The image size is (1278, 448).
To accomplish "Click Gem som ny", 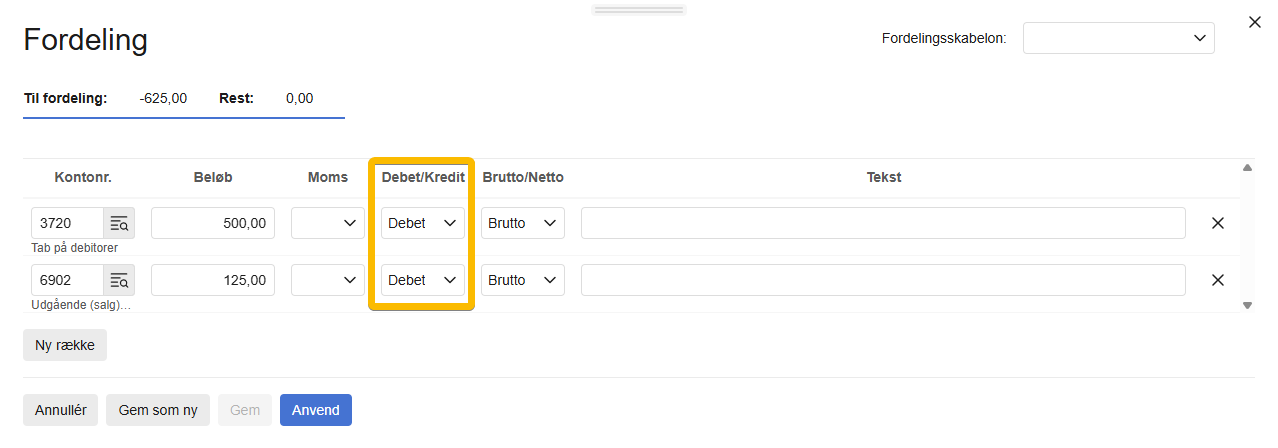I will (x=158, y=410).
